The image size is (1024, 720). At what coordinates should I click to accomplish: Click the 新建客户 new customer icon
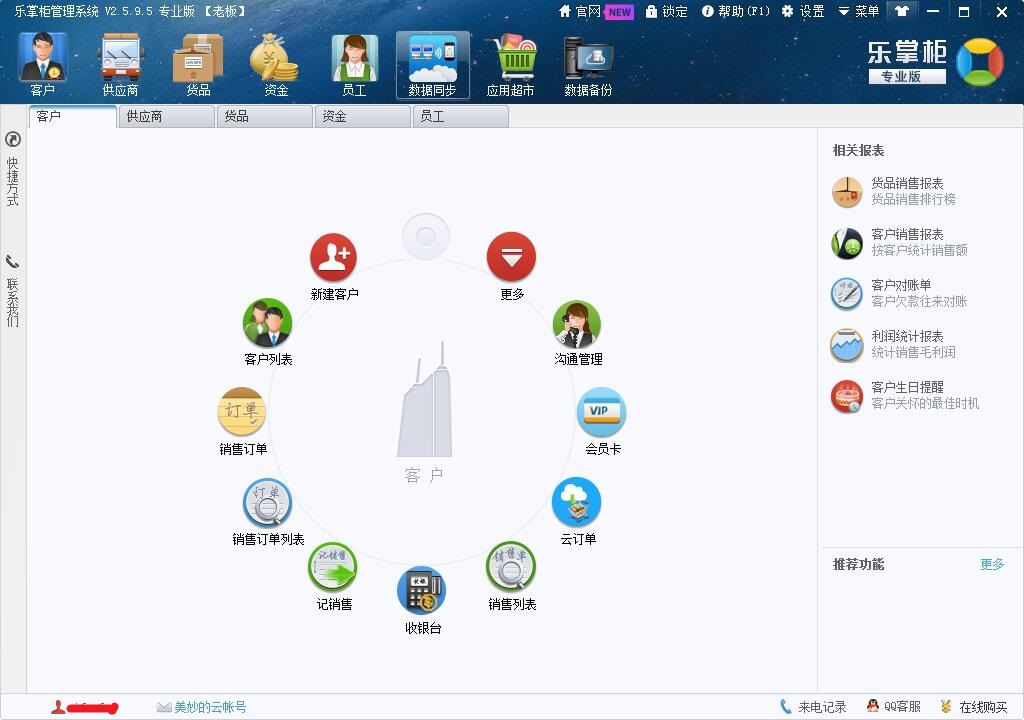(334, 257)
